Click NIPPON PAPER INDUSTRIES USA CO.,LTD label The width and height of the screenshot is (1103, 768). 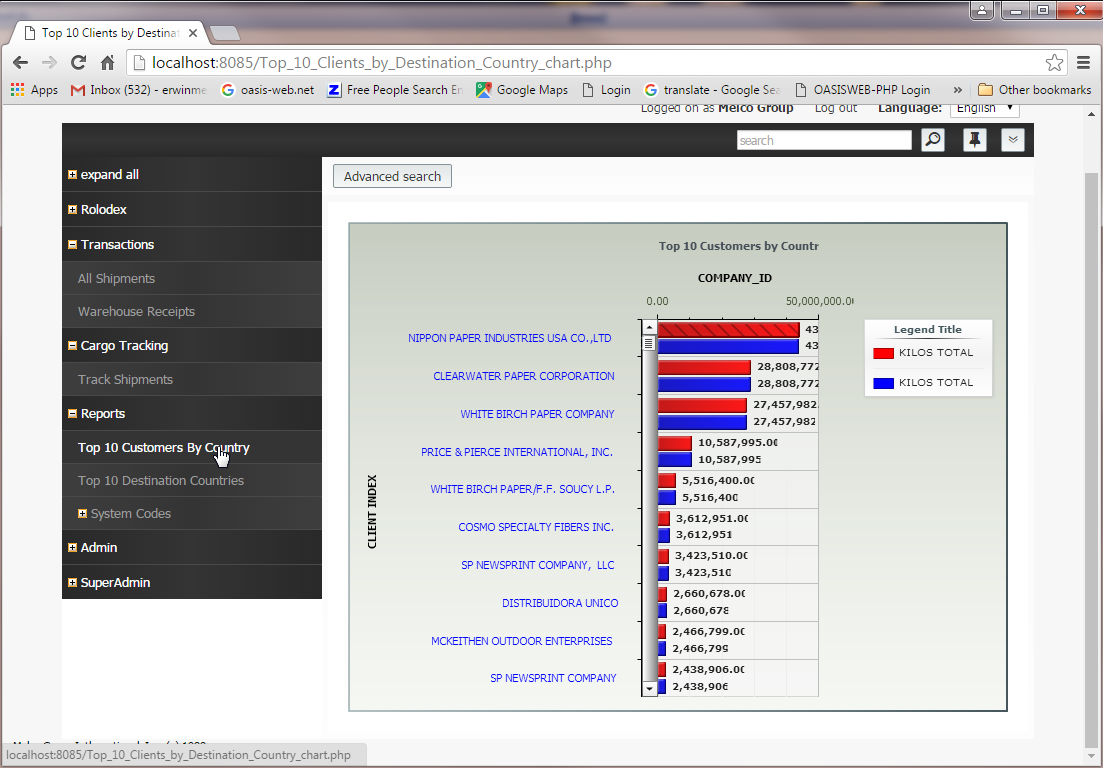pos(510,338)
